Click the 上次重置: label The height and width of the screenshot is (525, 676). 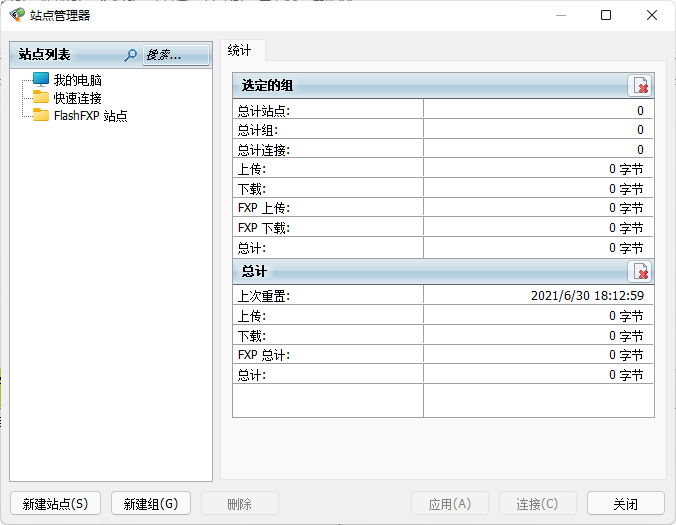click(x=264, y=296)
